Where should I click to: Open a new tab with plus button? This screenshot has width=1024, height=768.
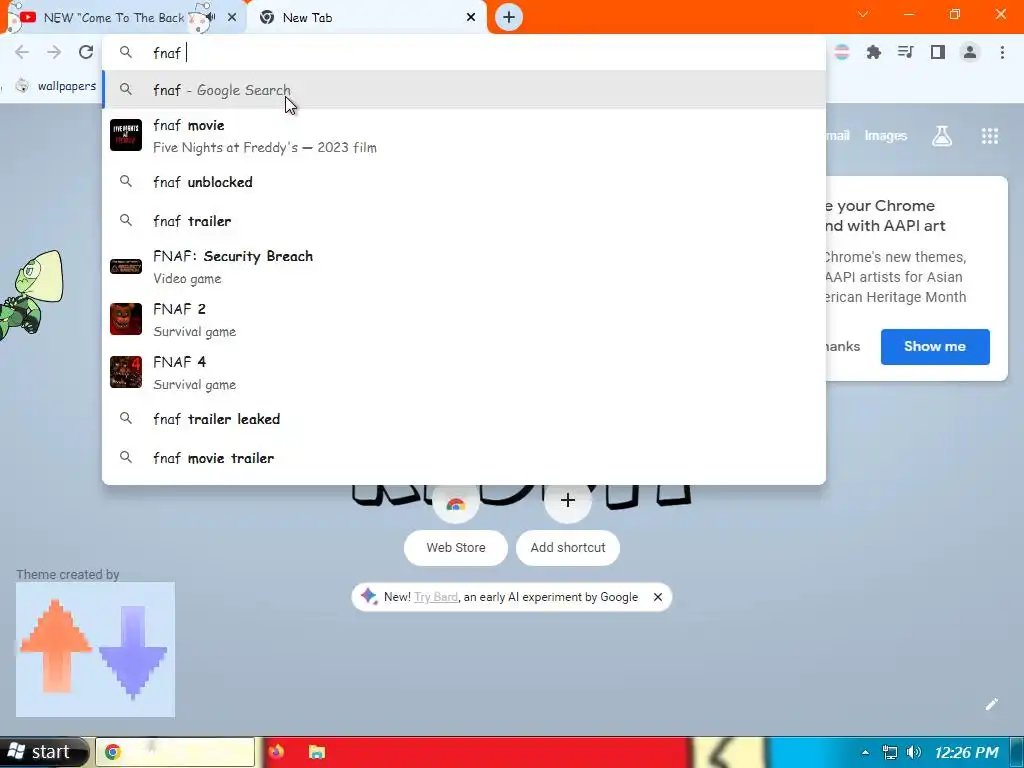[x=509, y=17]
